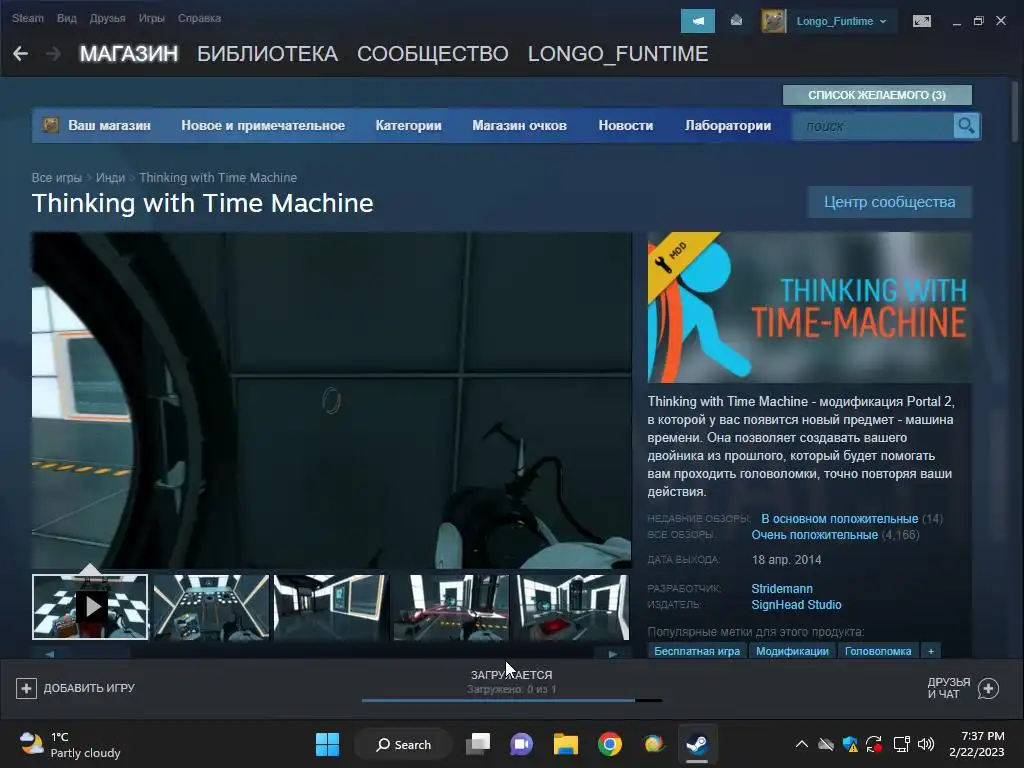The height and width of the screenshot is (768, 1024).
Task: Click the Longo_Funtime avatar picture
Action: point(774,21)
